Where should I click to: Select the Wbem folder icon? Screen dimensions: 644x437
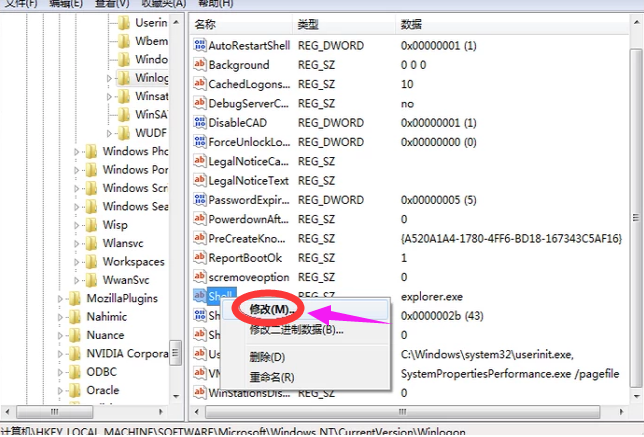(124, 41)
